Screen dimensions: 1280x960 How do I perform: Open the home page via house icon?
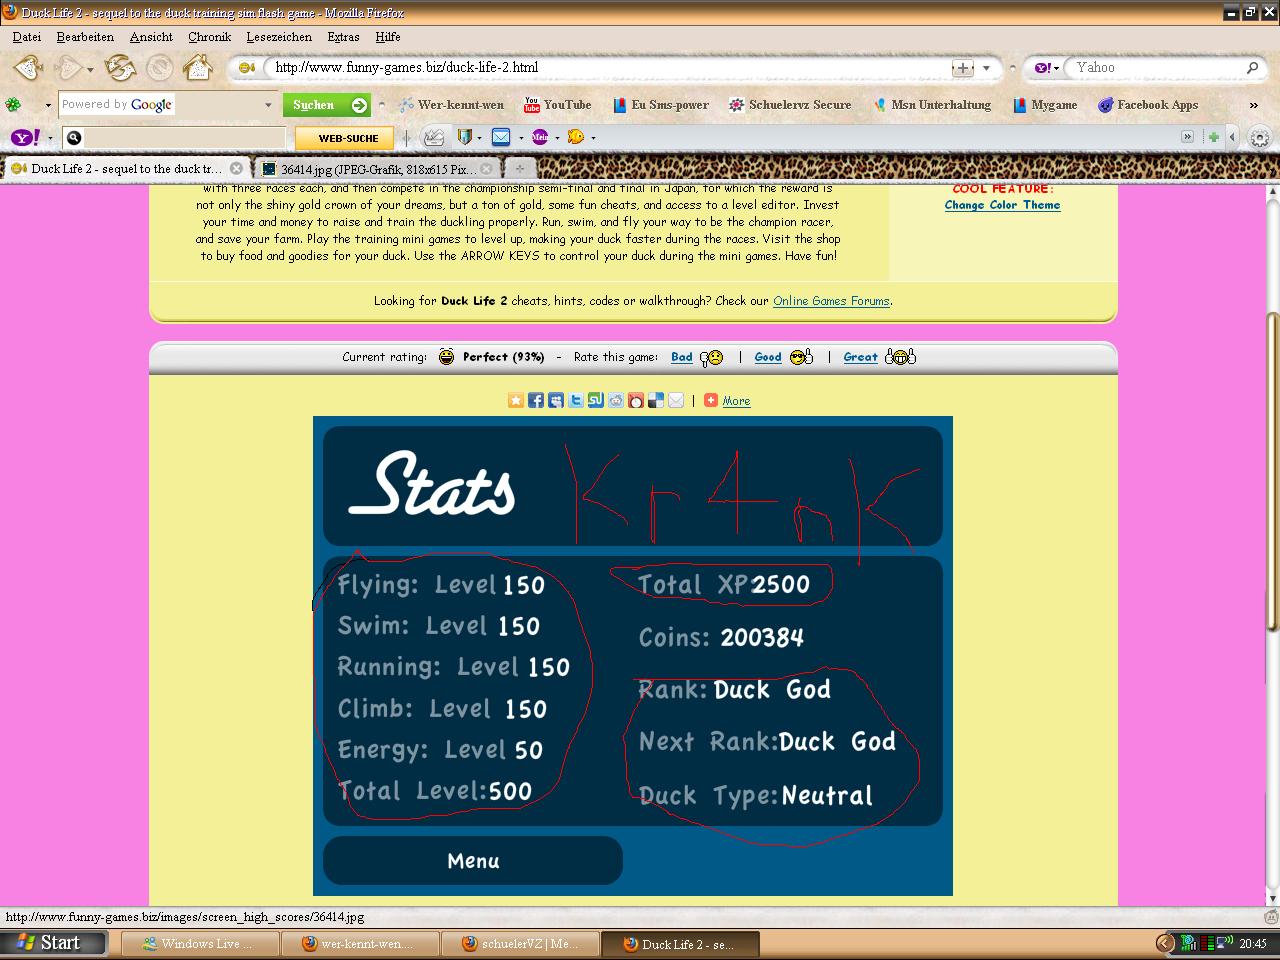coord(197,68)
